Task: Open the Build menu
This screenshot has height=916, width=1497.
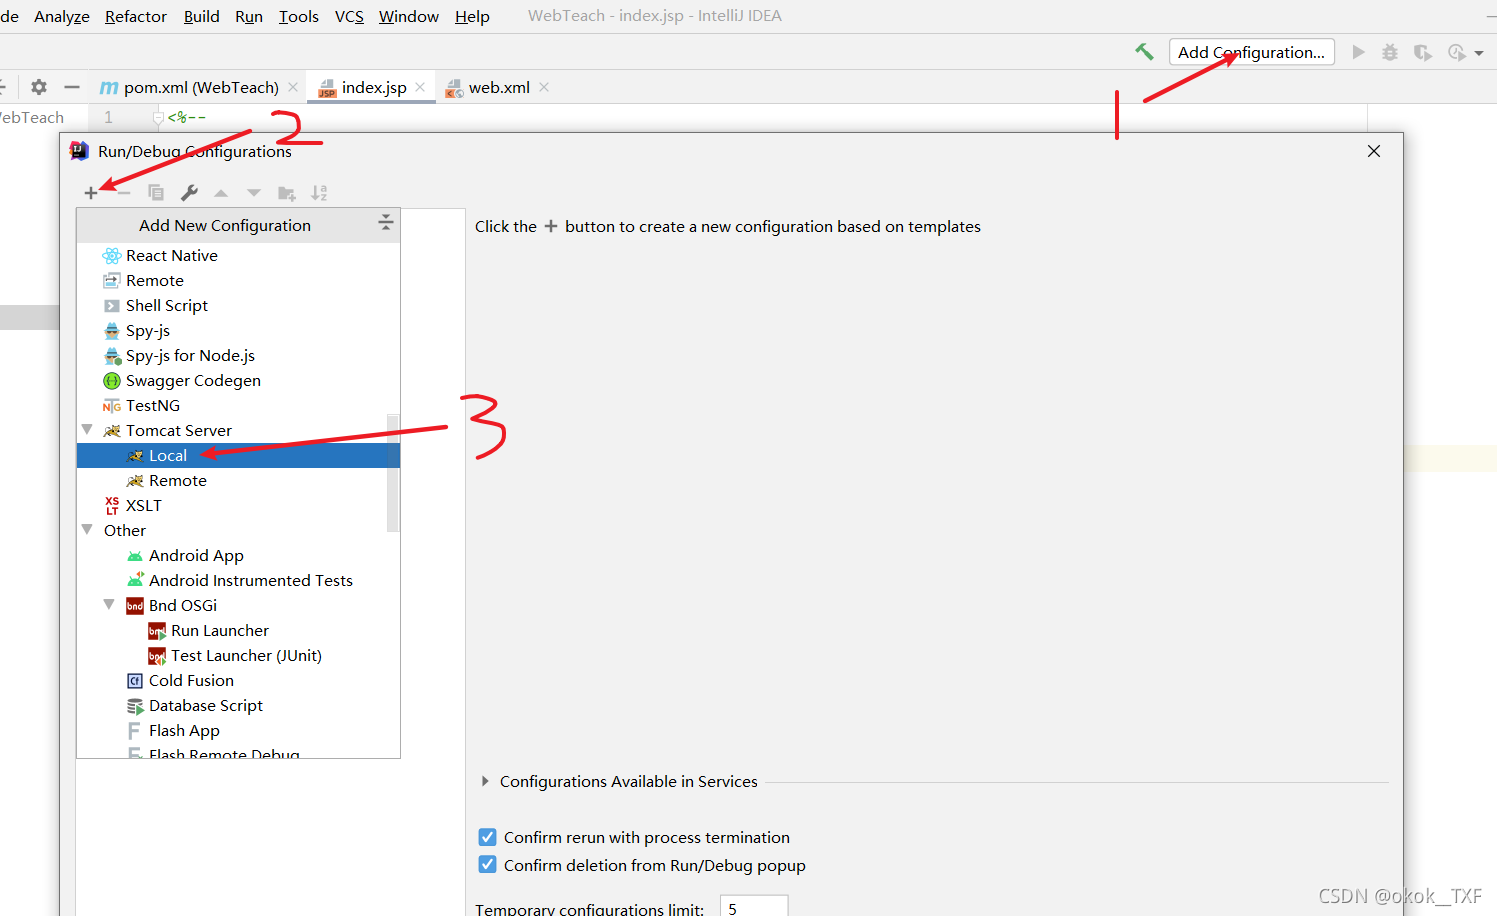Action: [x=201, y=17]
